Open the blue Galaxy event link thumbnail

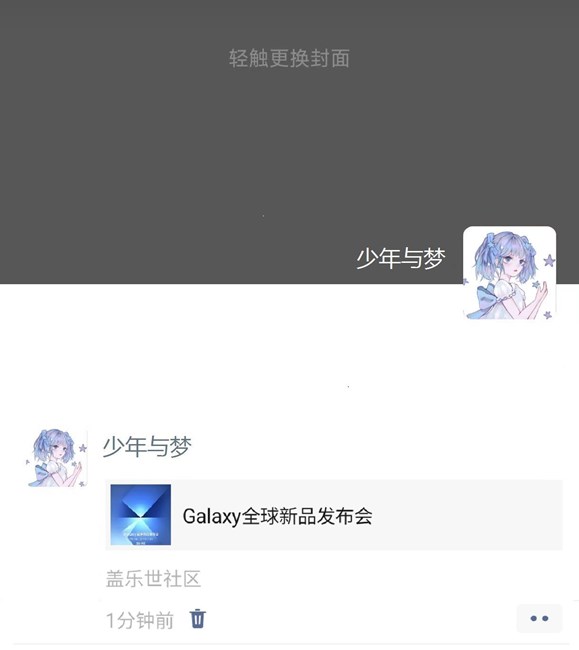tap(141, 514)
